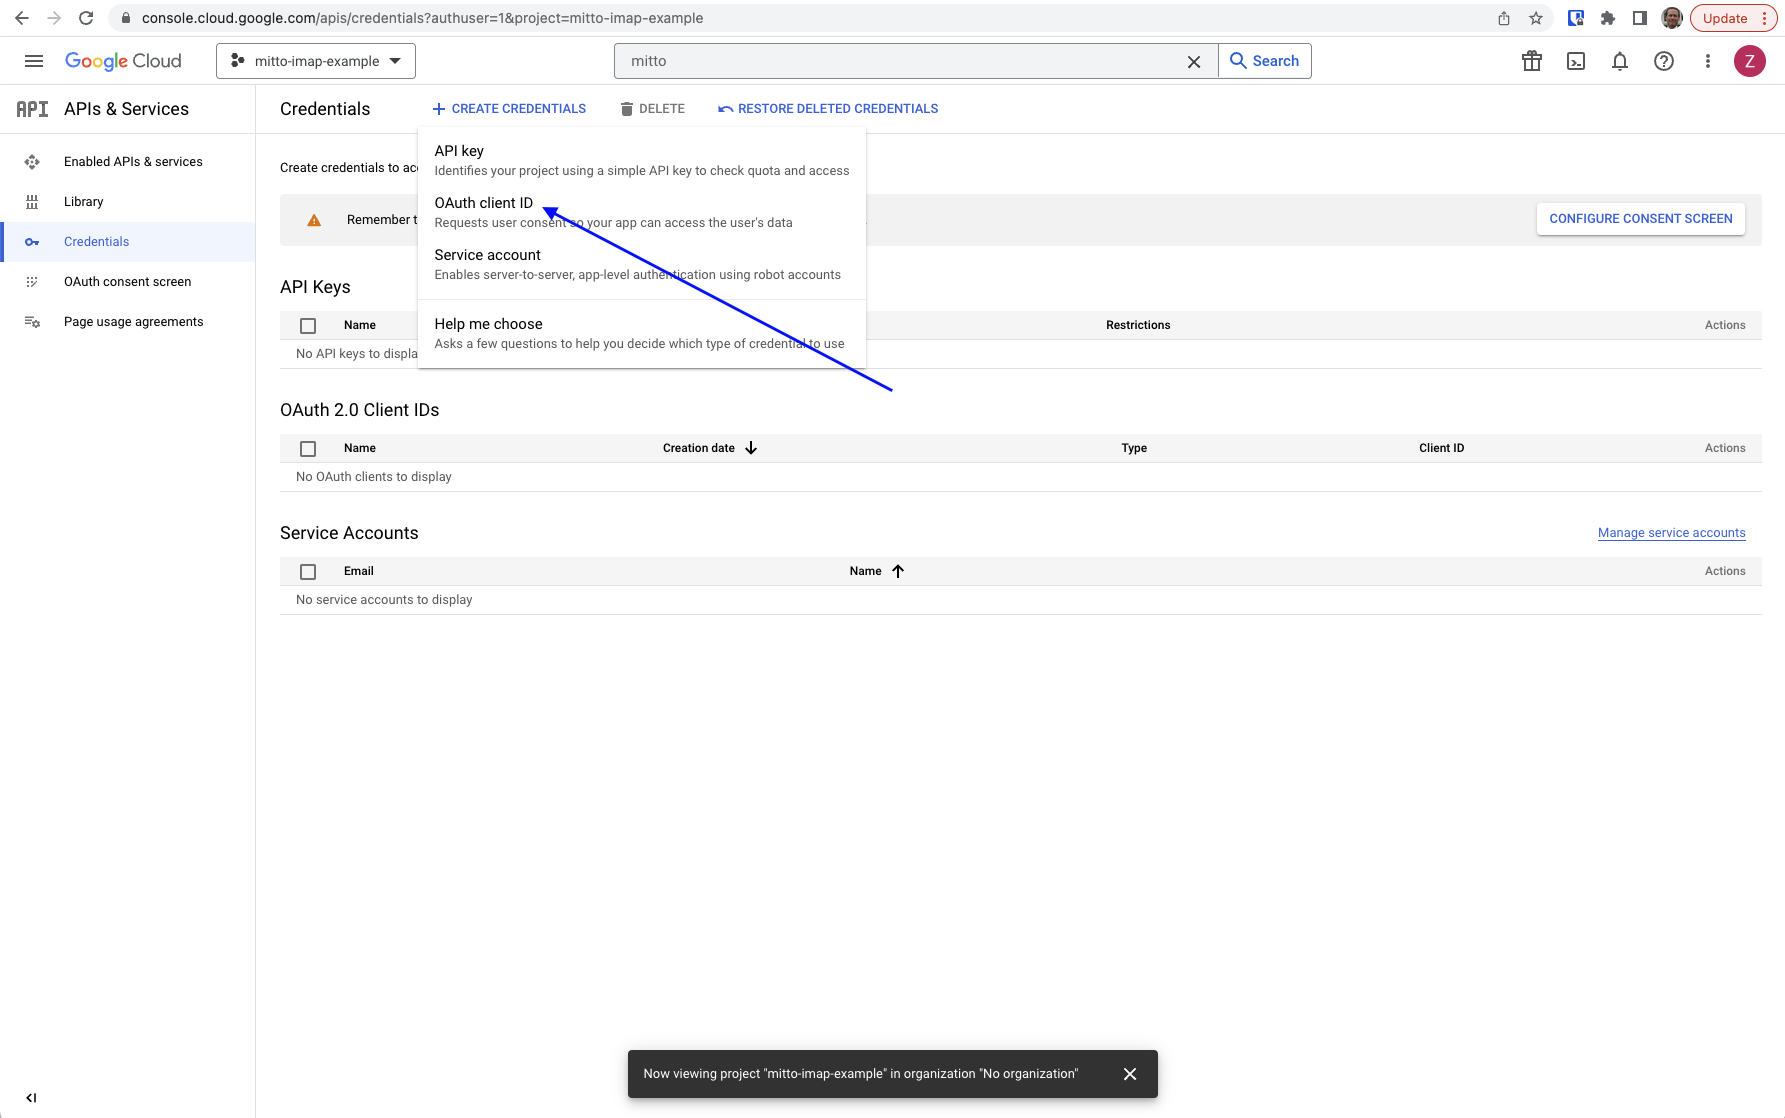Click the Page usage agreements icon

(x=32, y=322)
